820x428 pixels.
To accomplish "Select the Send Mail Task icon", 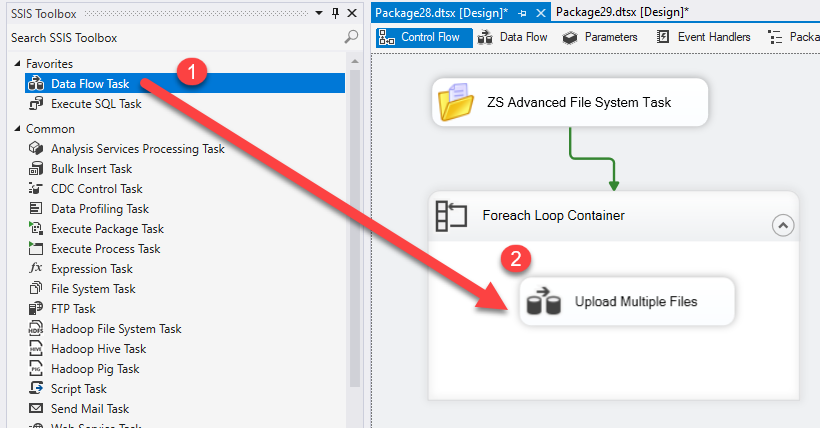I will 36,409.
